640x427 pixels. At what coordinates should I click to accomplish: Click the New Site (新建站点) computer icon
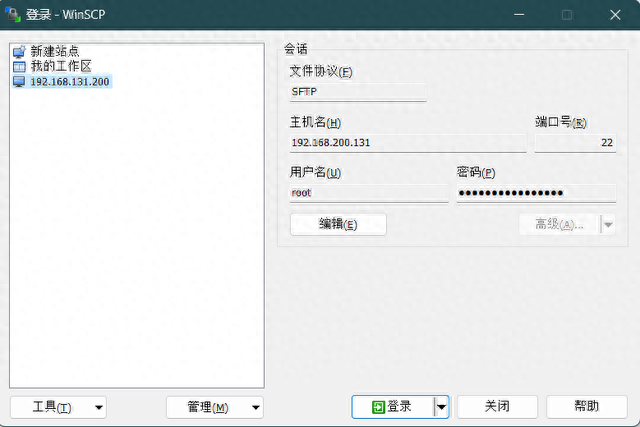point(19,51)
